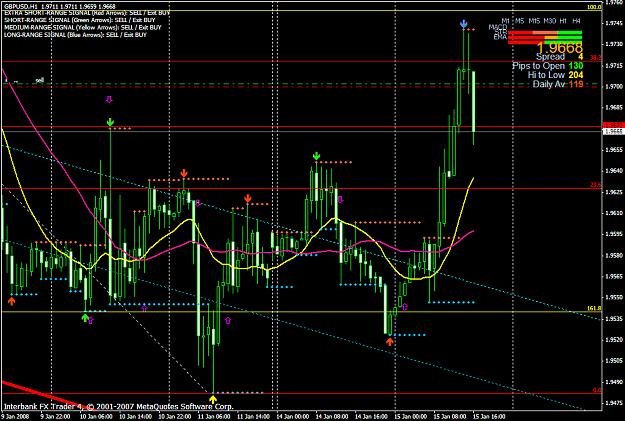Viewport: 625px width, 421px height.
Task: Click magenta down arrow above 10 Jan green arrow
Action: coord(109,100)
